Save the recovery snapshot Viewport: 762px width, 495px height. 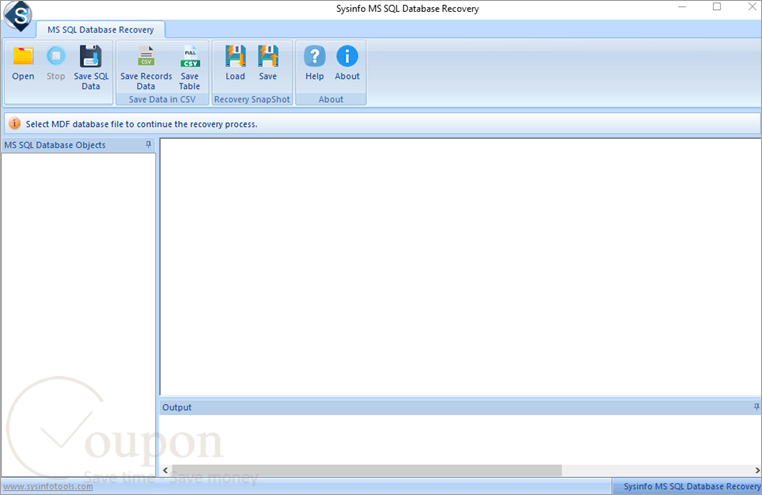pyautogui.click(x=268, y=63)
